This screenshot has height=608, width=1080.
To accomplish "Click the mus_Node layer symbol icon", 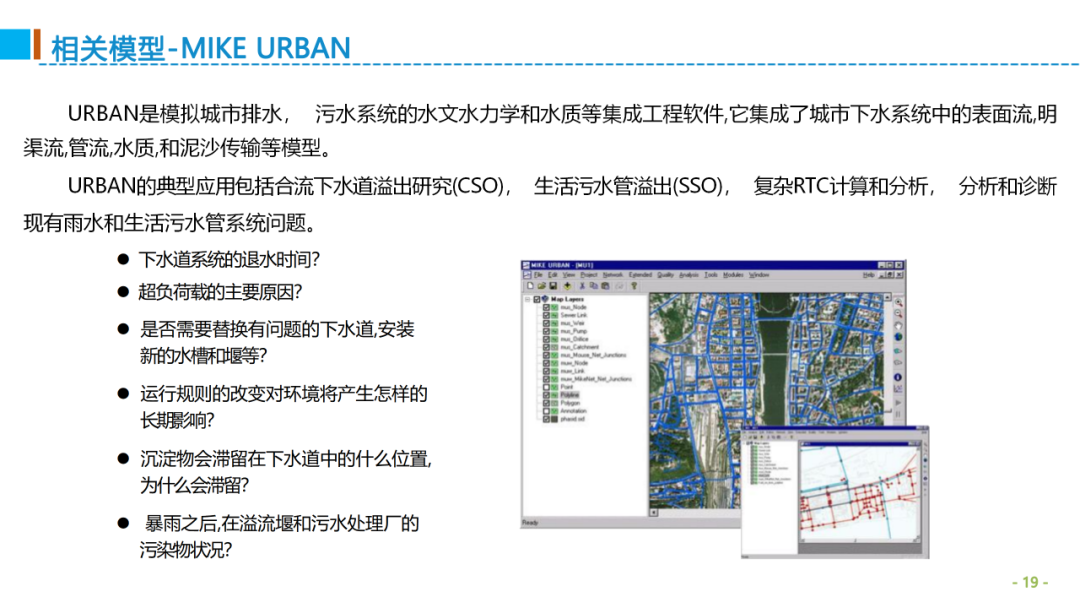I will click(554, 307).
